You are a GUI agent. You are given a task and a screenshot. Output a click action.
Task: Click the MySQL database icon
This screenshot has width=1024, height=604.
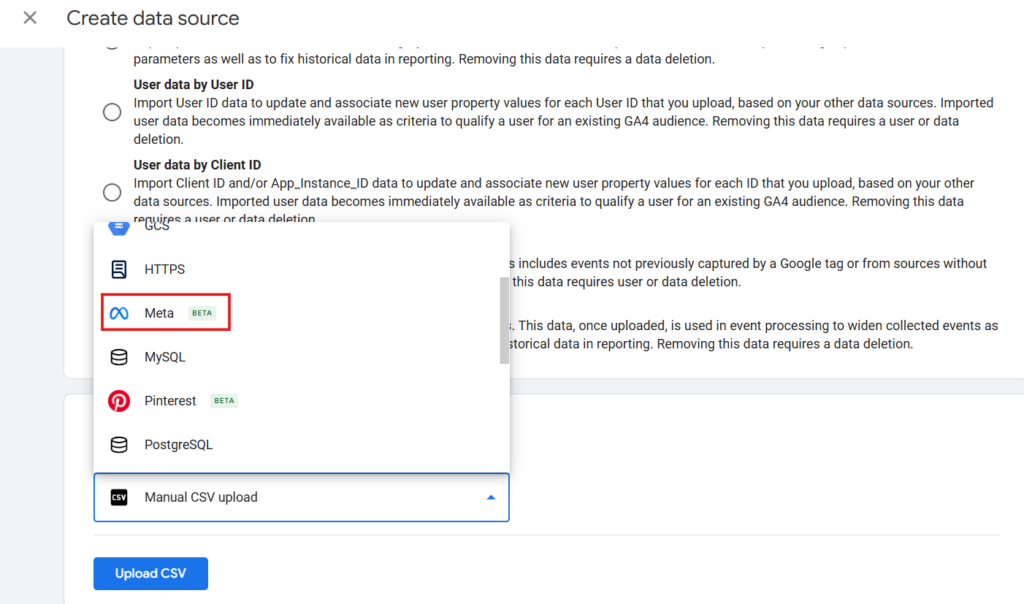119,357
